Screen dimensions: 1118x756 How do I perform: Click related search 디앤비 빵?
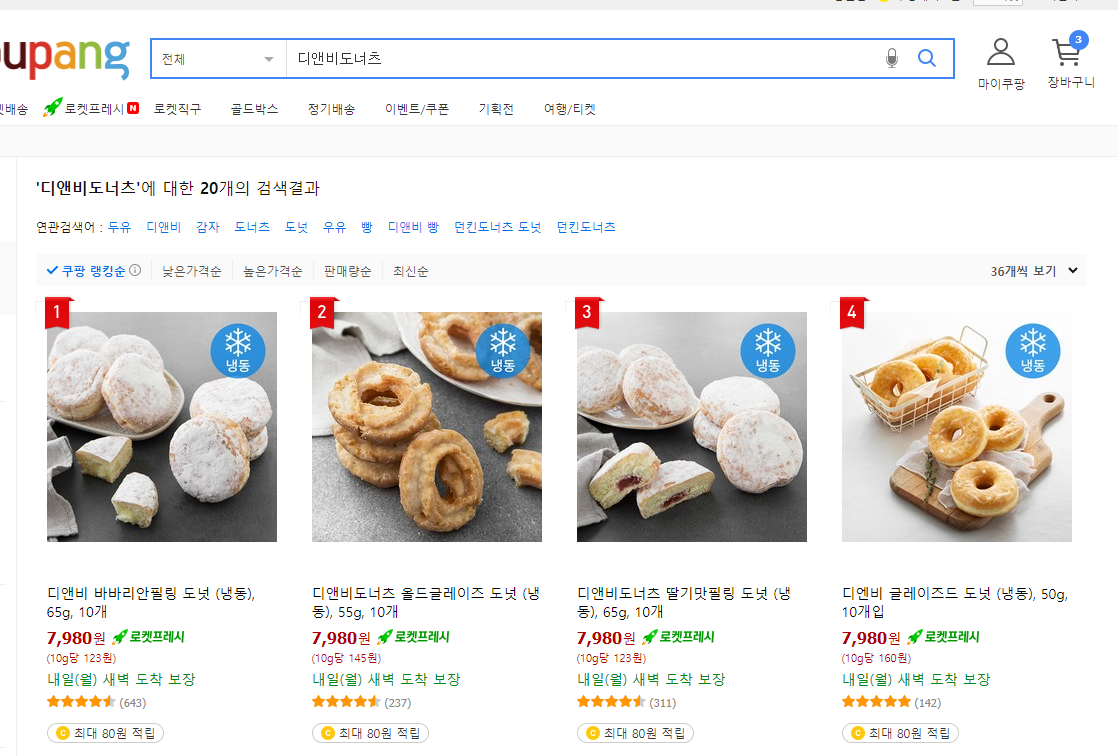tap(414, 227)
